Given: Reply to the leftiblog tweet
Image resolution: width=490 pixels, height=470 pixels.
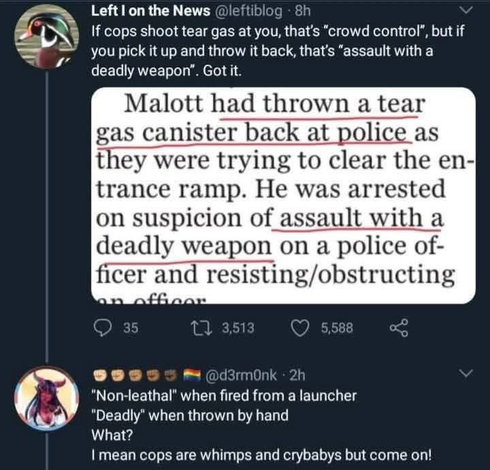Looking at the screenshot, I should point(102,328).
